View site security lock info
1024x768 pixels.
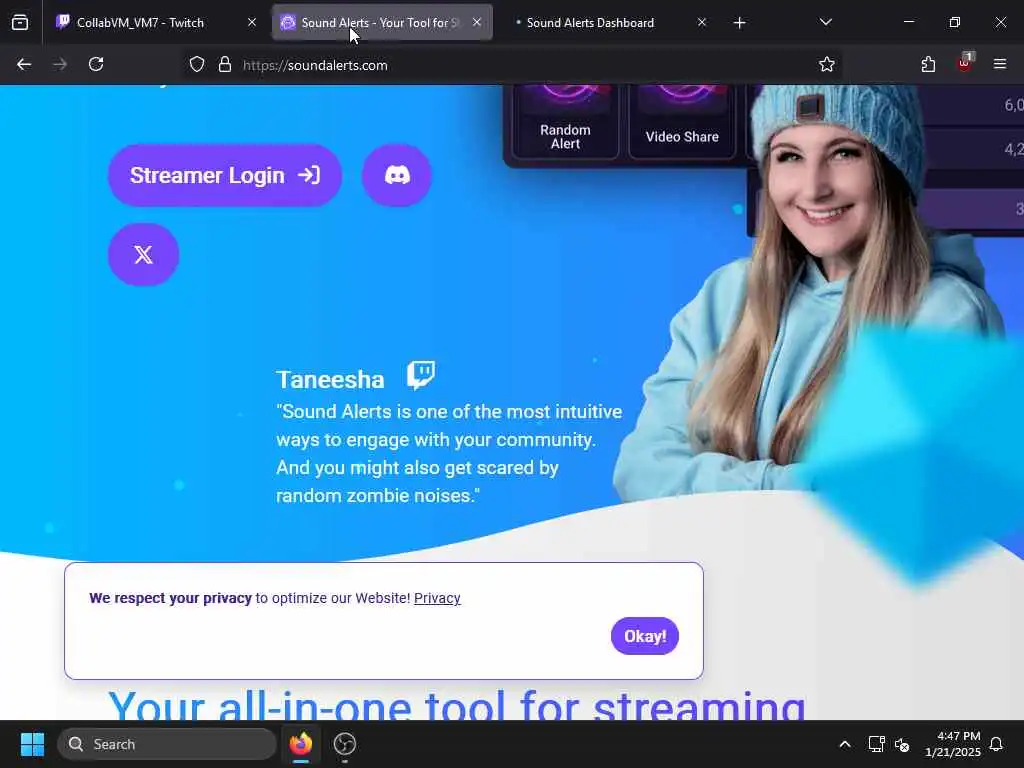coord(225,65)
